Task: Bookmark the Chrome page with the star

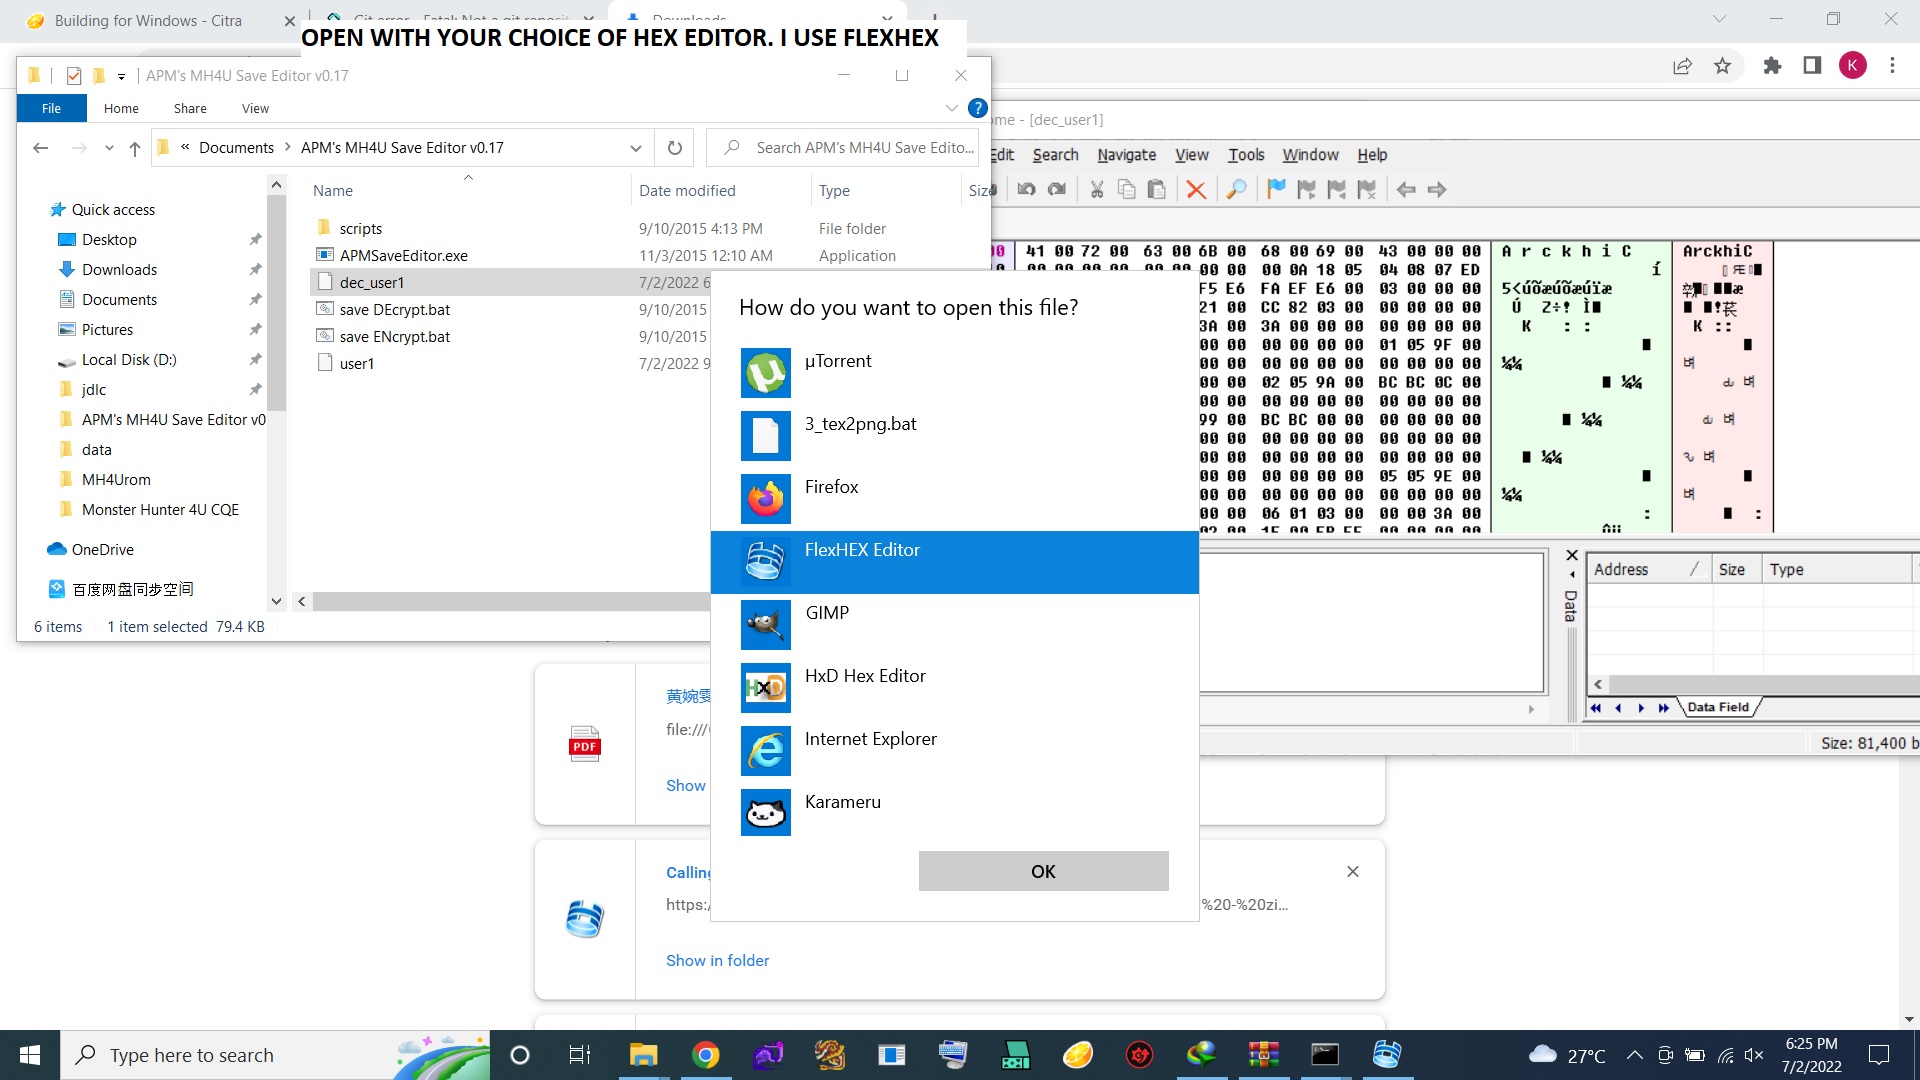Action: (1722, 66)
